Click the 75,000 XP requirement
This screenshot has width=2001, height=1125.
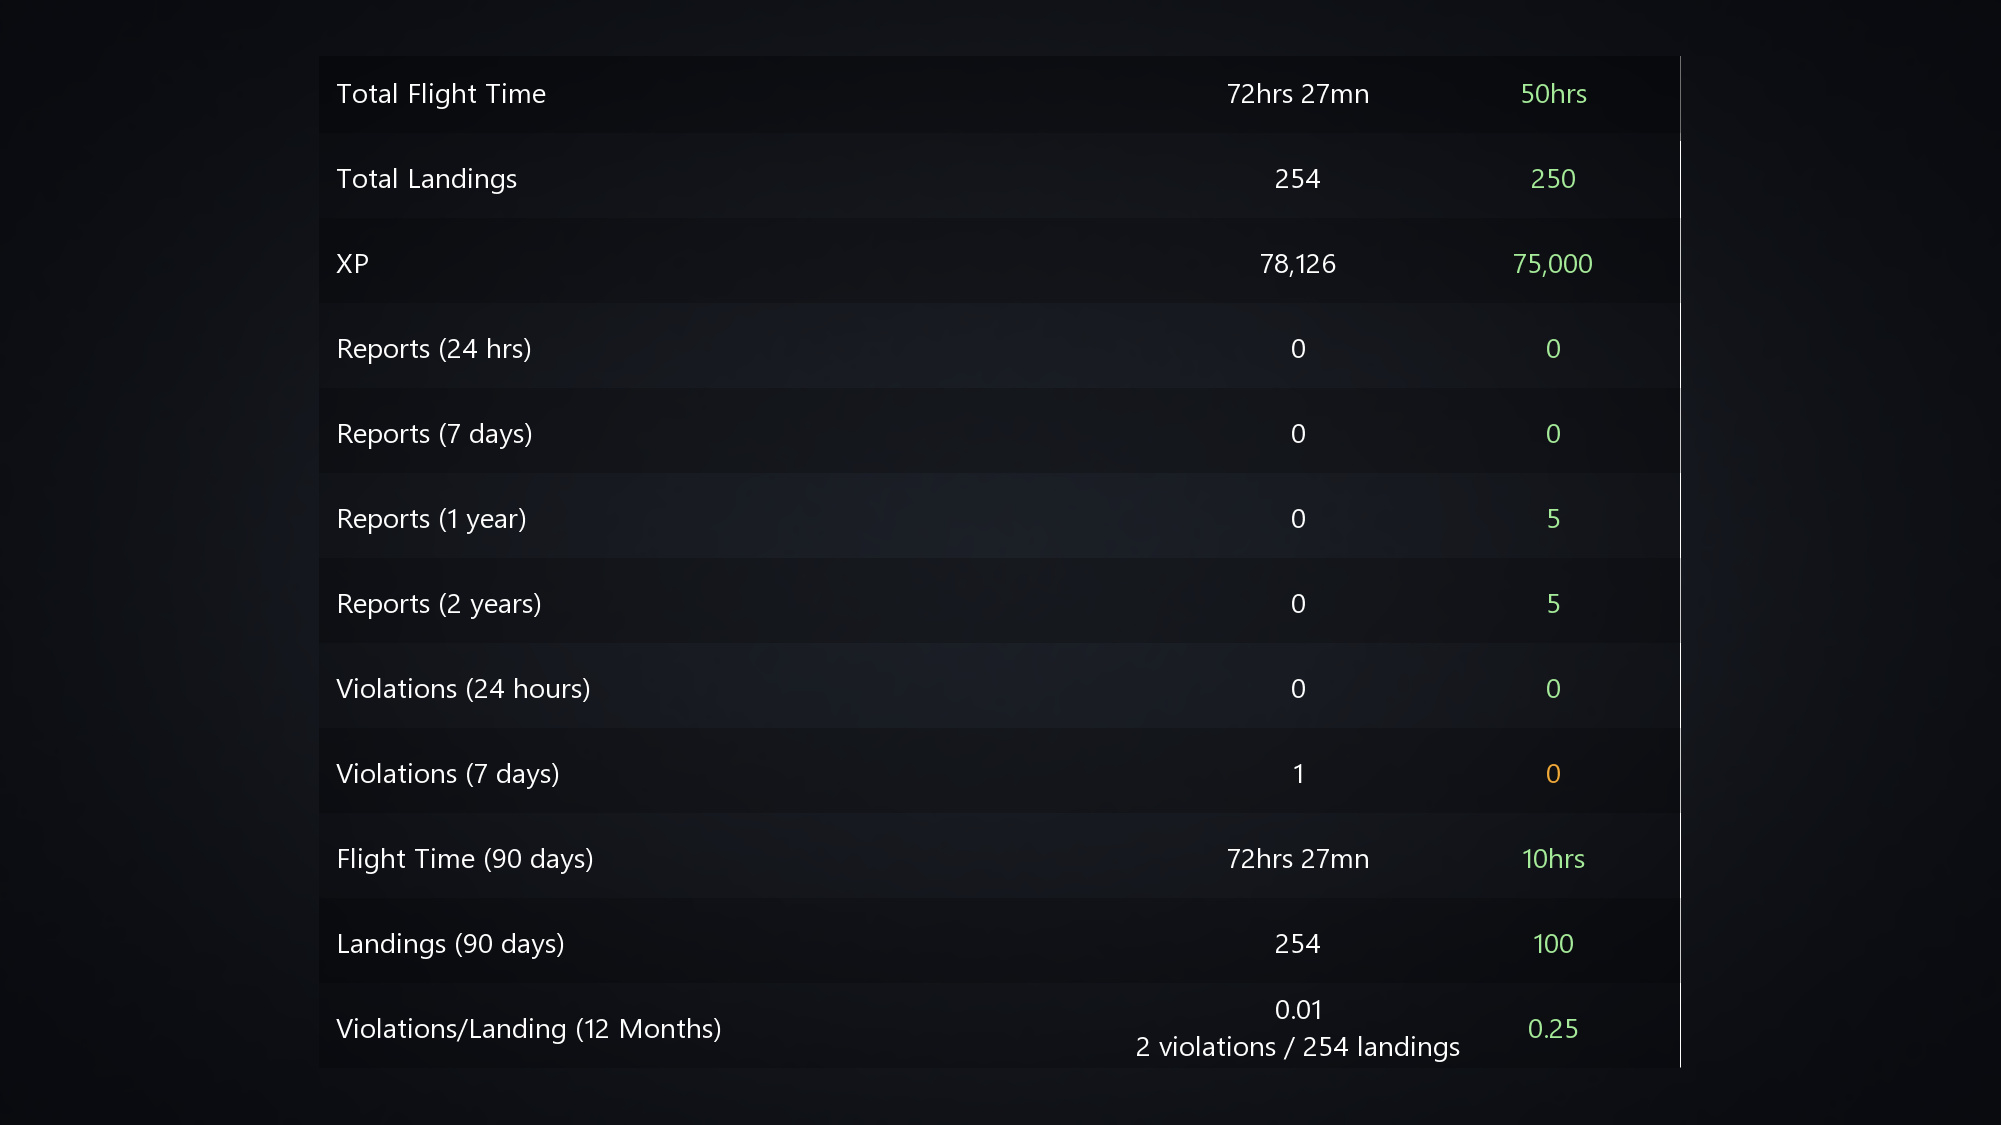pos(1553,264)
